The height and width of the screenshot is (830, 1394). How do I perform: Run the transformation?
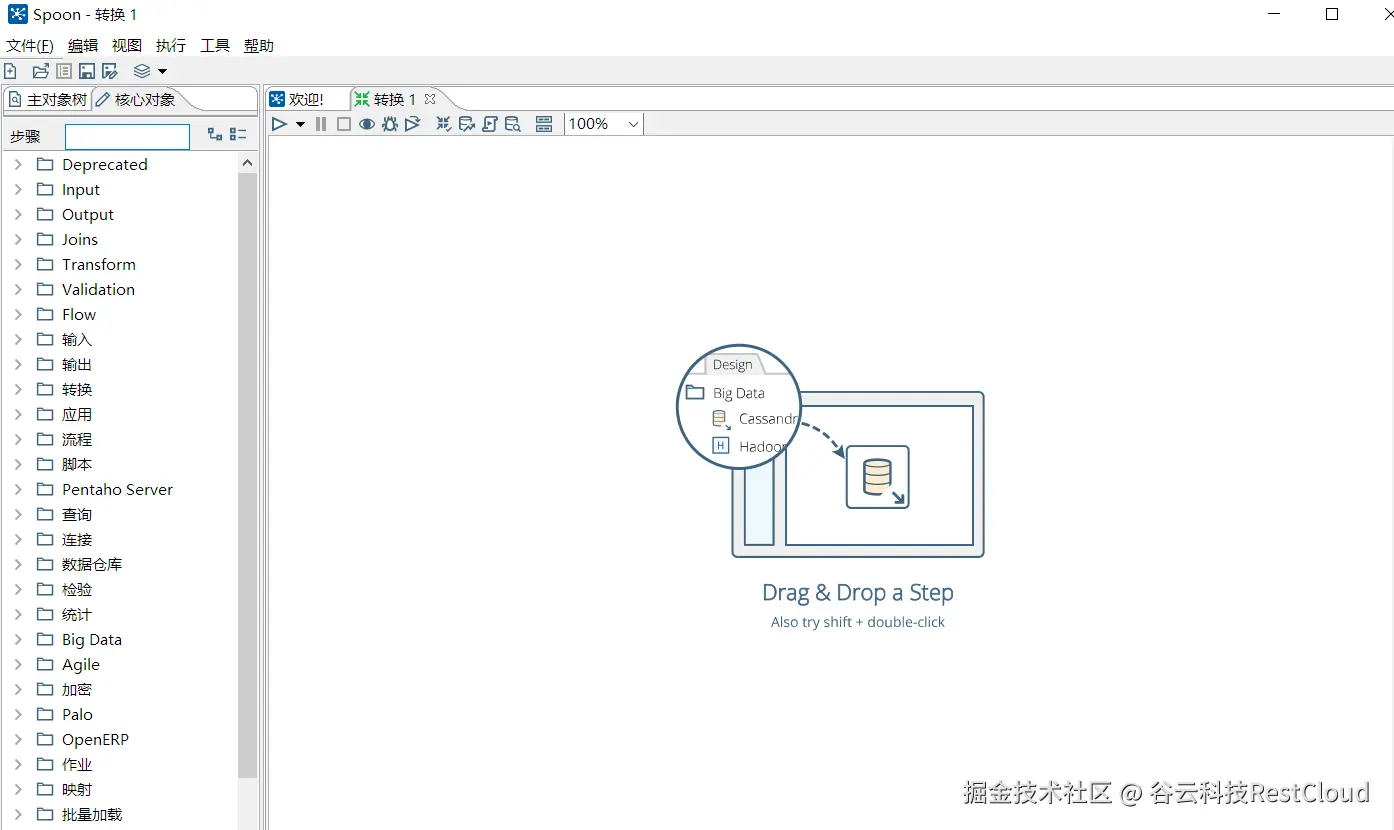pyautogui.click(x=280, y=124)
